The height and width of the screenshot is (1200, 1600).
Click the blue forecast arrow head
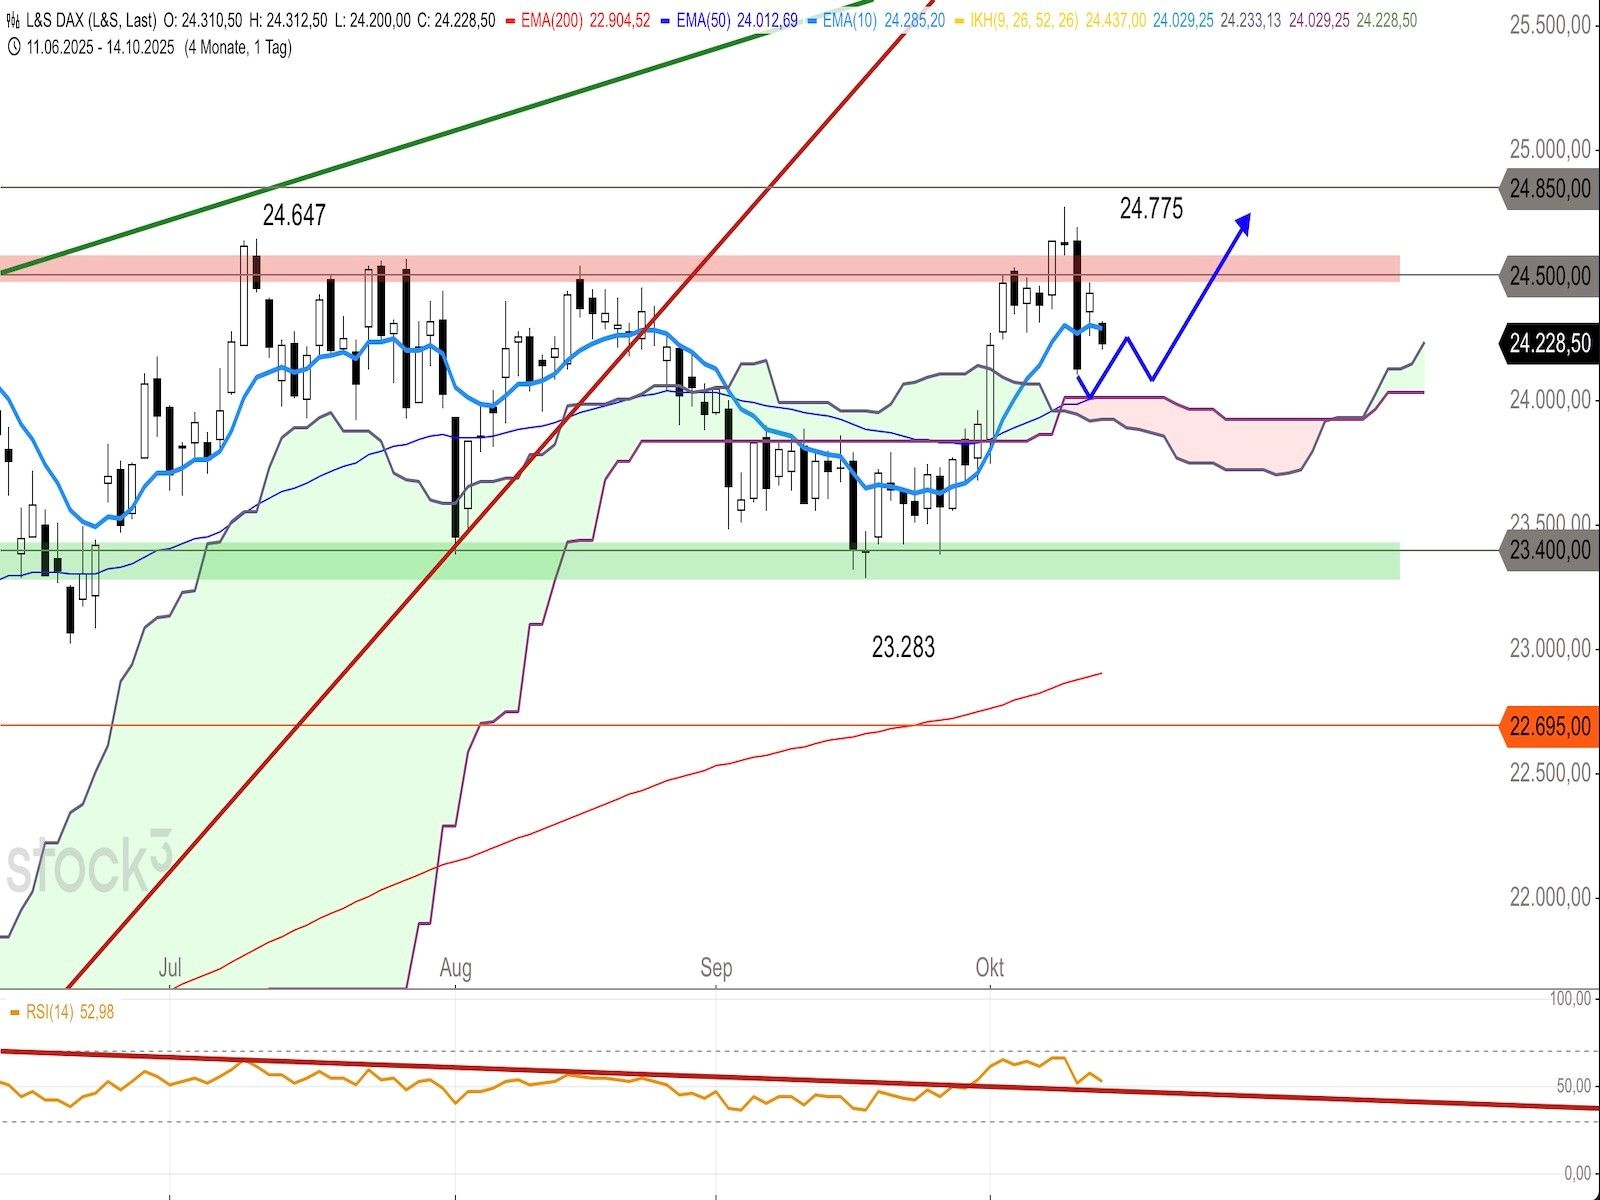[1242, 223]
